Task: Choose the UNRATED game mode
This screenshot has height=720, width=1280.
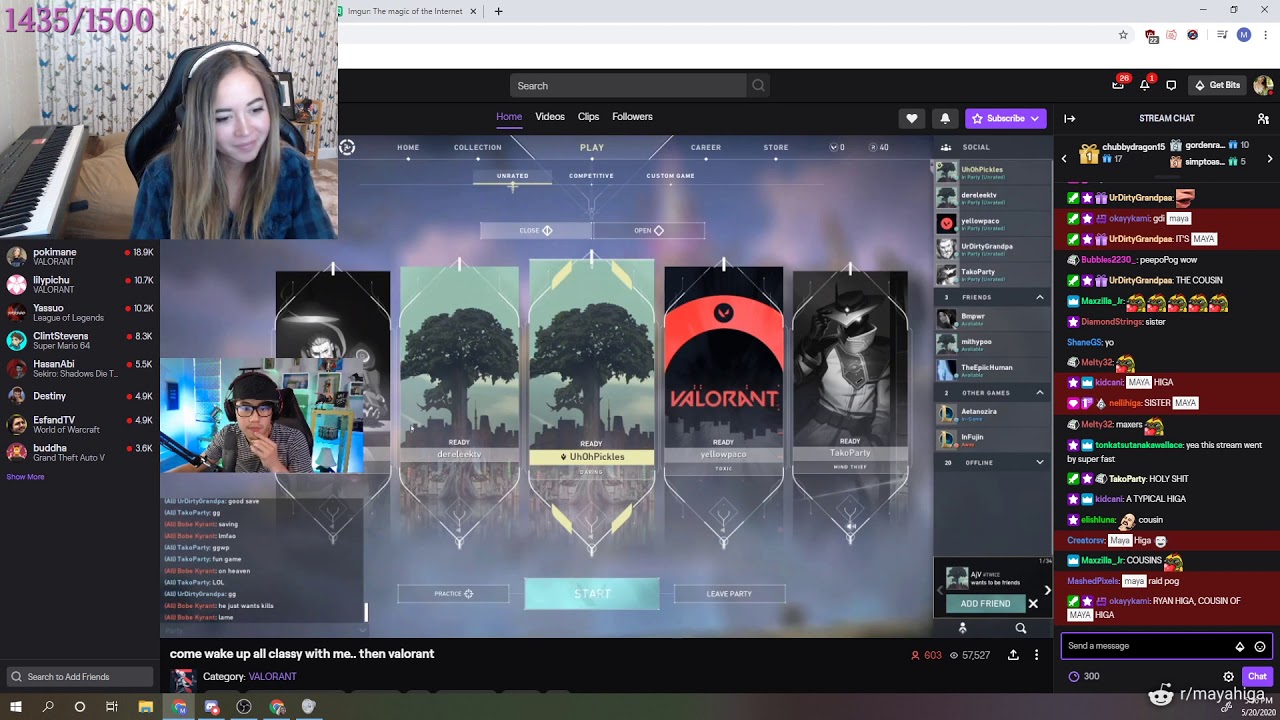Action: [513, 176]
